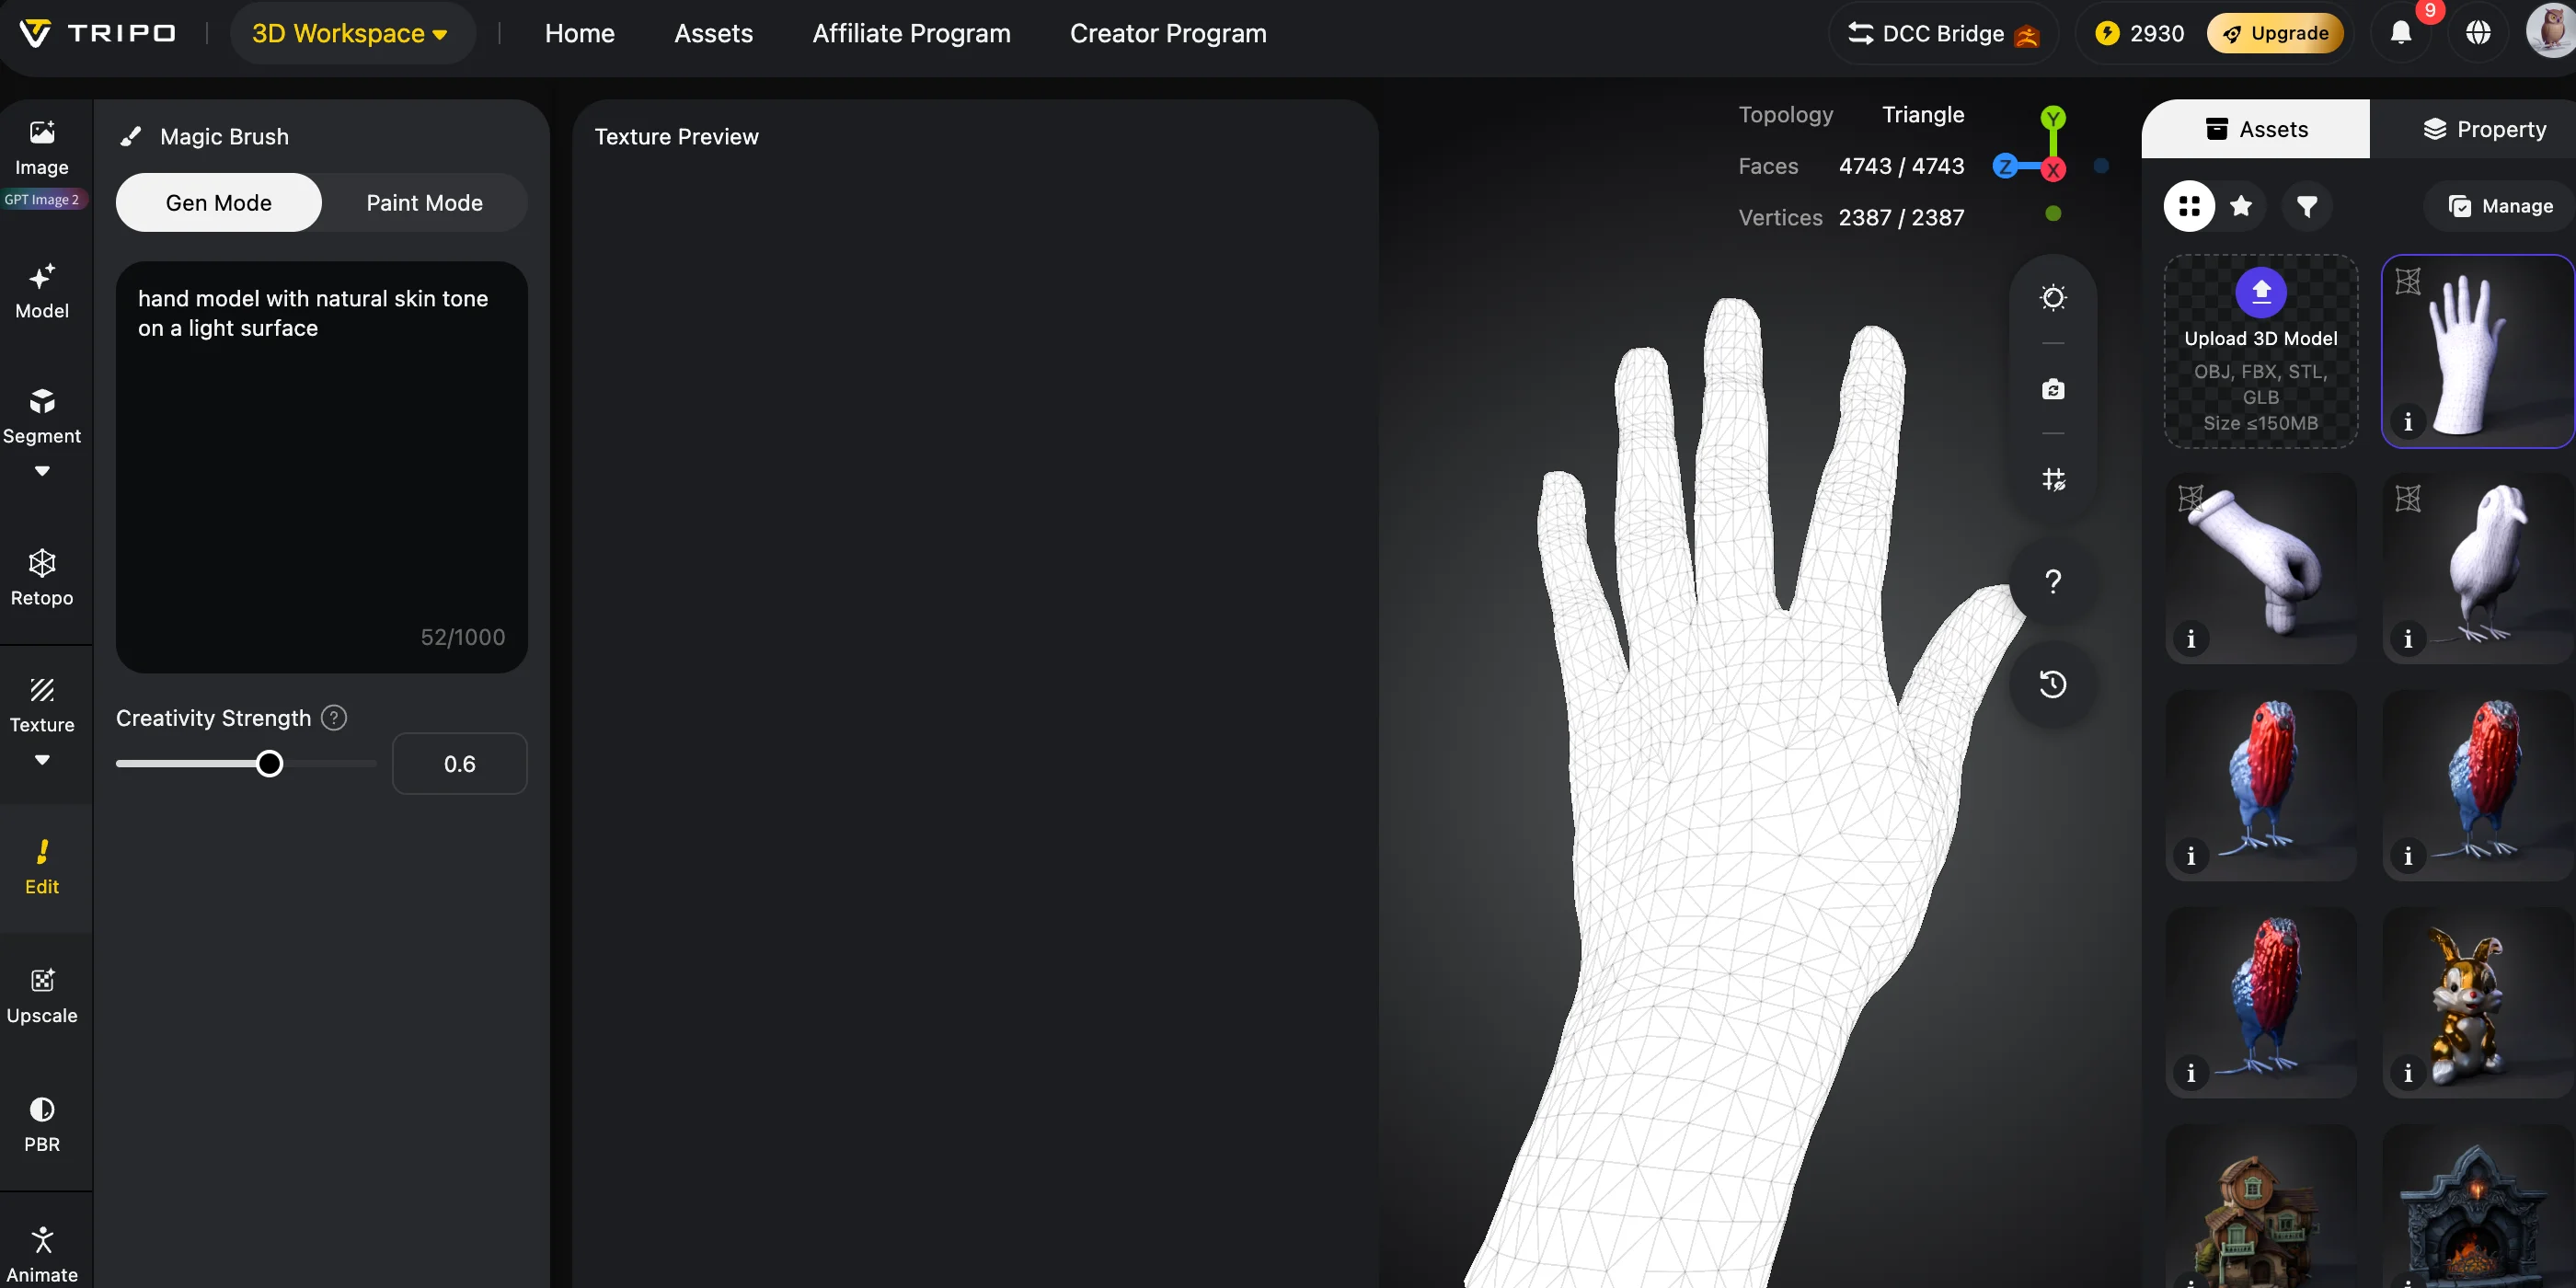Screen dimensions: 2576x1288
Task: Open the language globe icon
Action: pos(2478,33)
